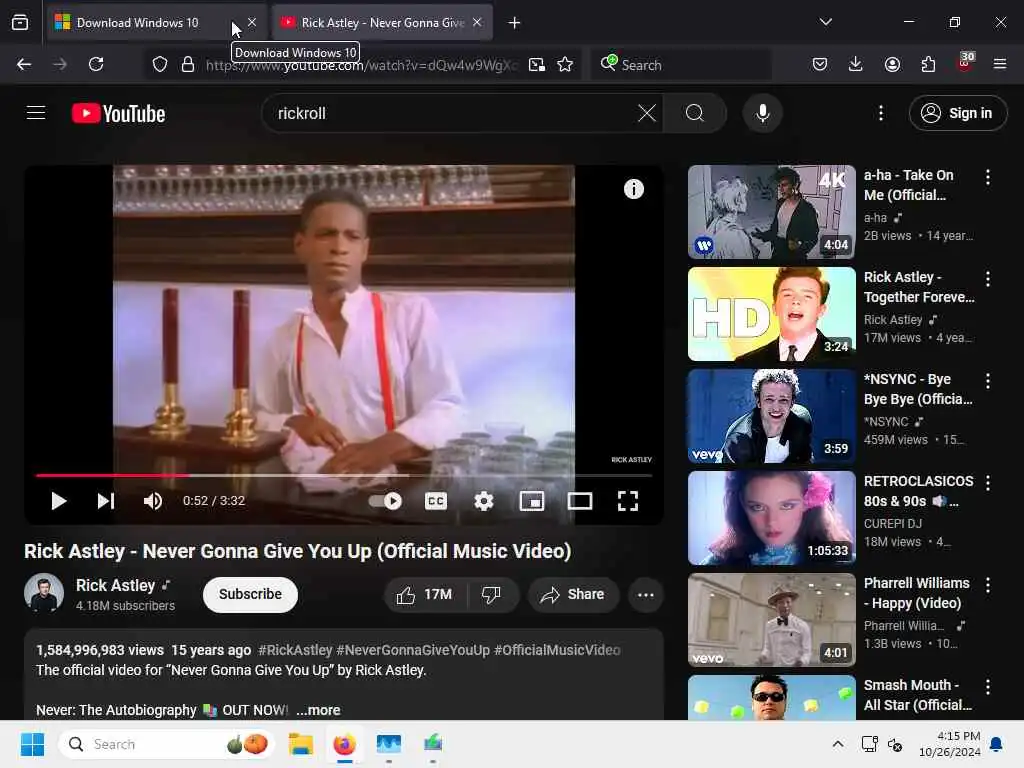
Task: Reload the current page
Action: coord(96,64)
